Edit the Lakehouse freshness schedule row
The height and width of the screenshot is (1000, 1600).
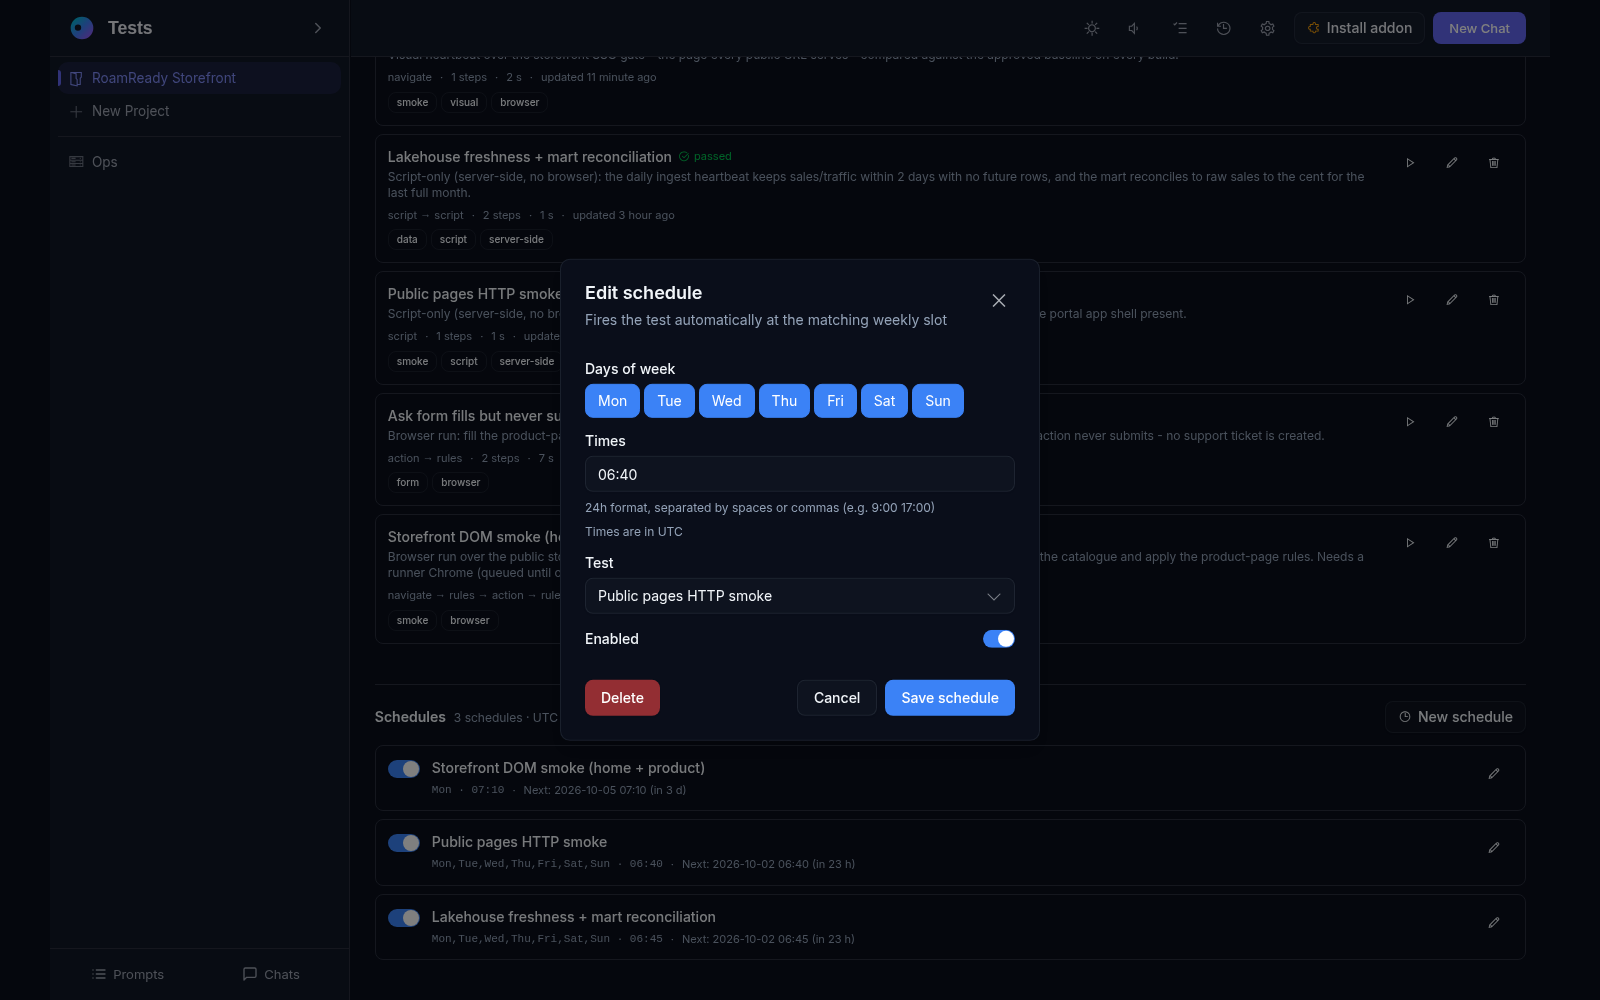1494,923
